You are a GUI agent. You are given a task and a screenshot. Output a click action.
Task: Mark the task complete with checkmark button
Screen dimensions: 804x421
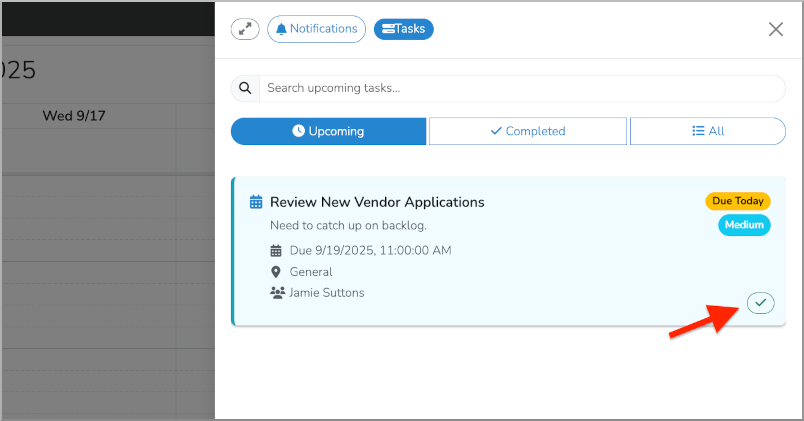[761, 302]
